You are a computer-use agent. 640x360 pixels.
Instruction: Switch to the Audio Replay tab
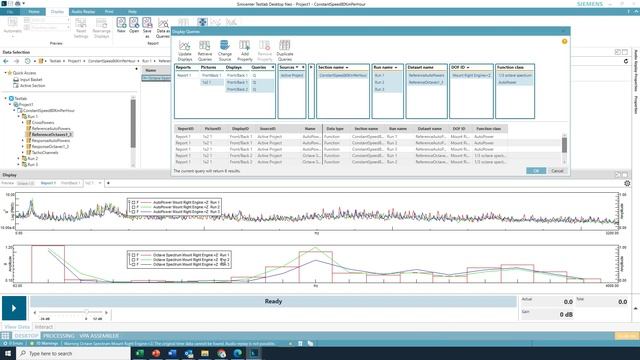click(x=83, y=12)
